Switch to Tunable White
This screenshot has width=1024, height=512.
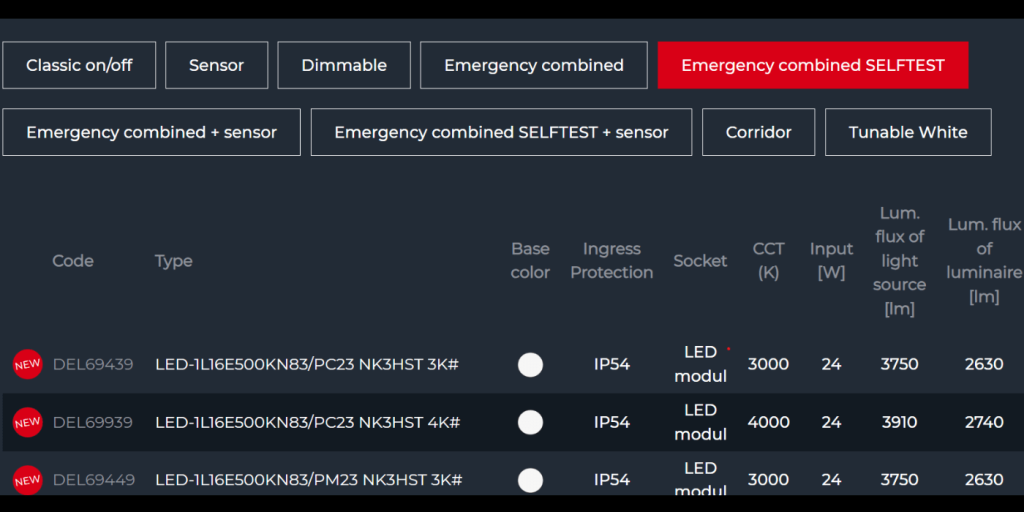point(908,132)
